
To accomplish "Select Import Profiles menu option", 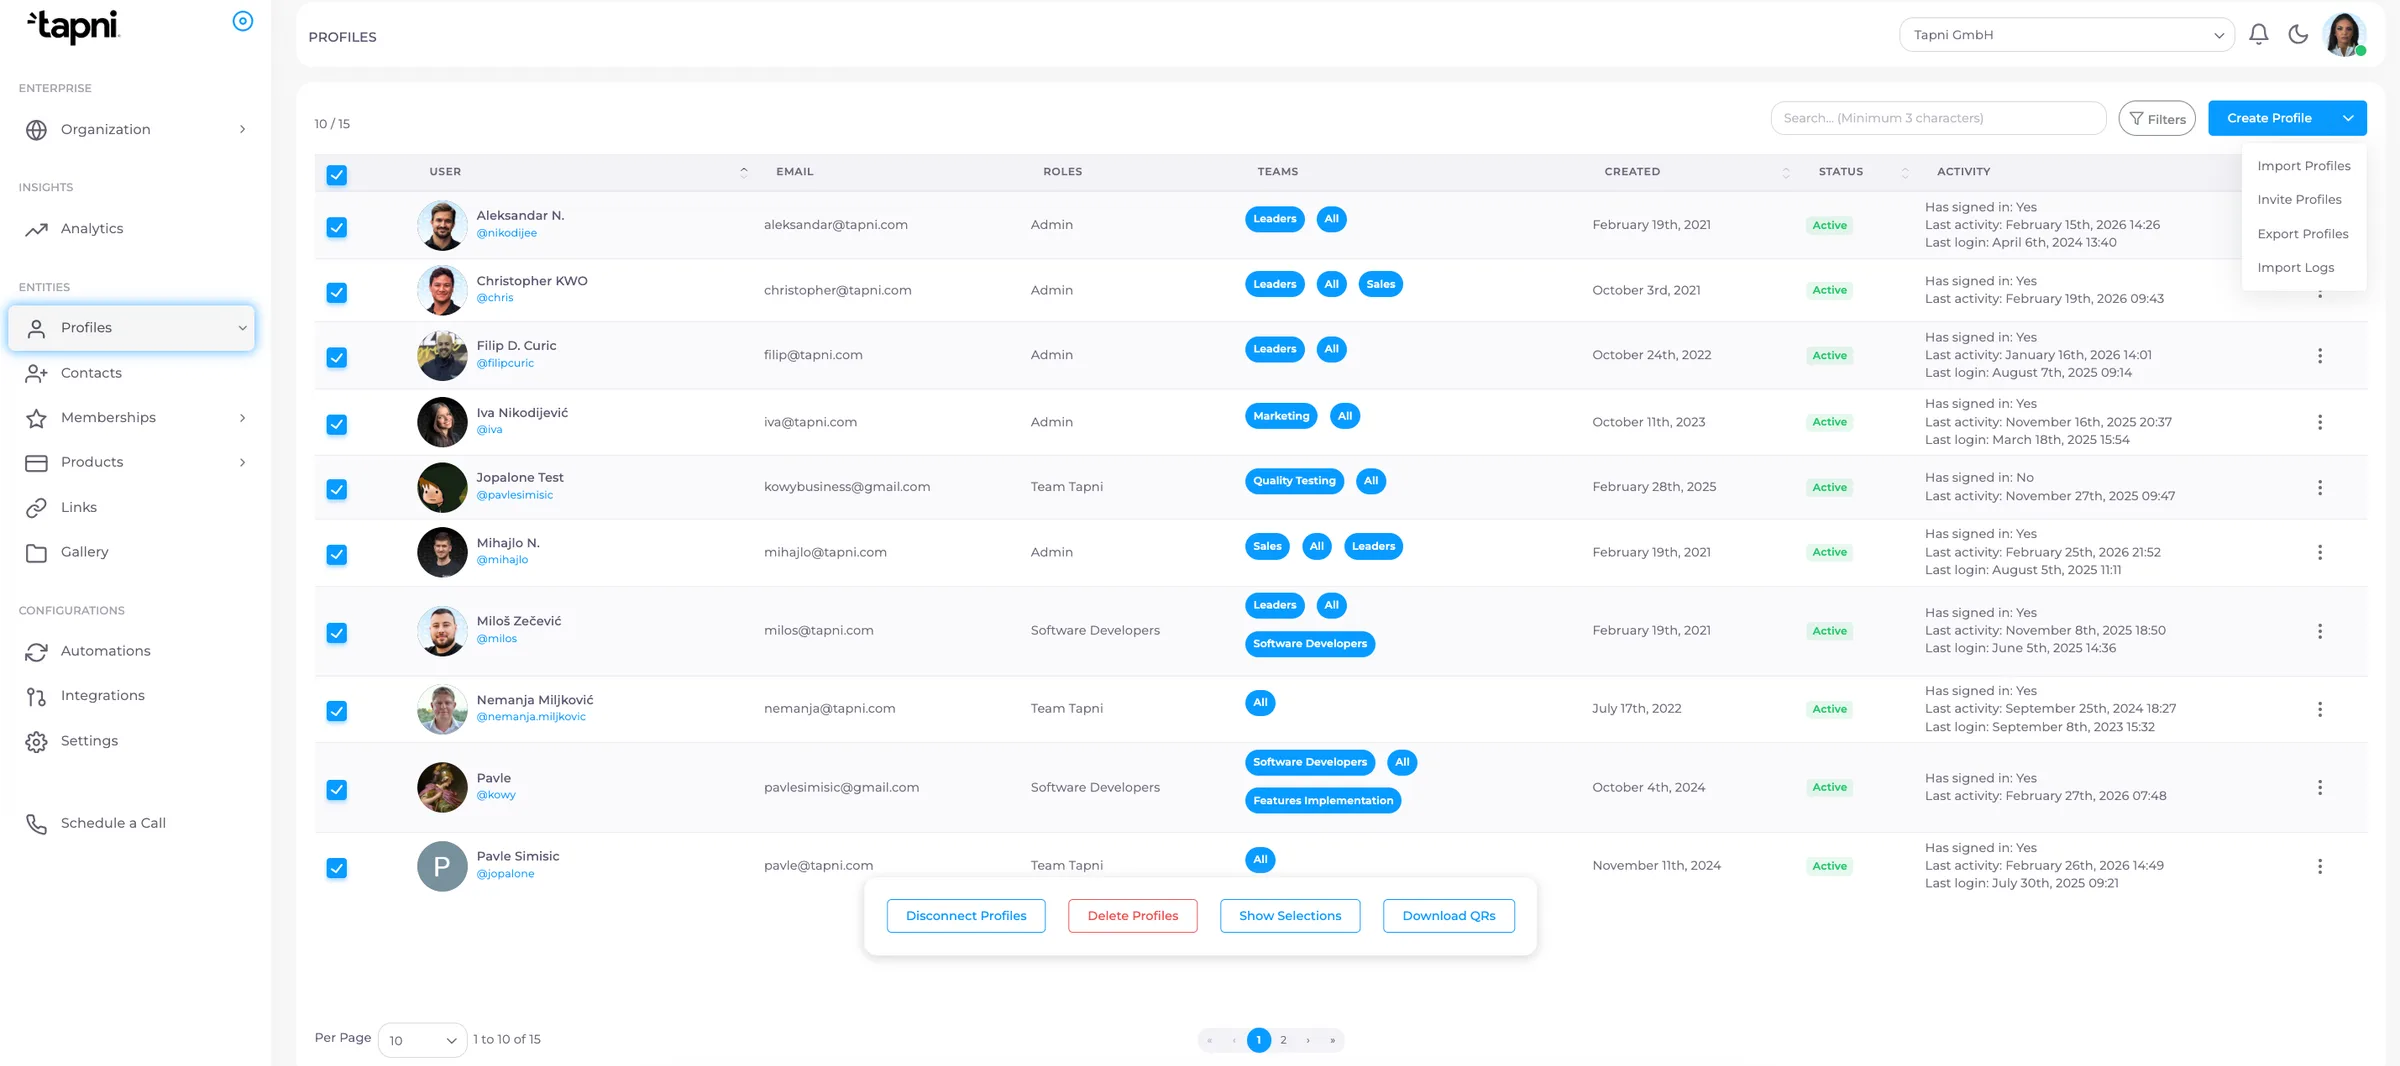I will click(x=2303, y=166).
